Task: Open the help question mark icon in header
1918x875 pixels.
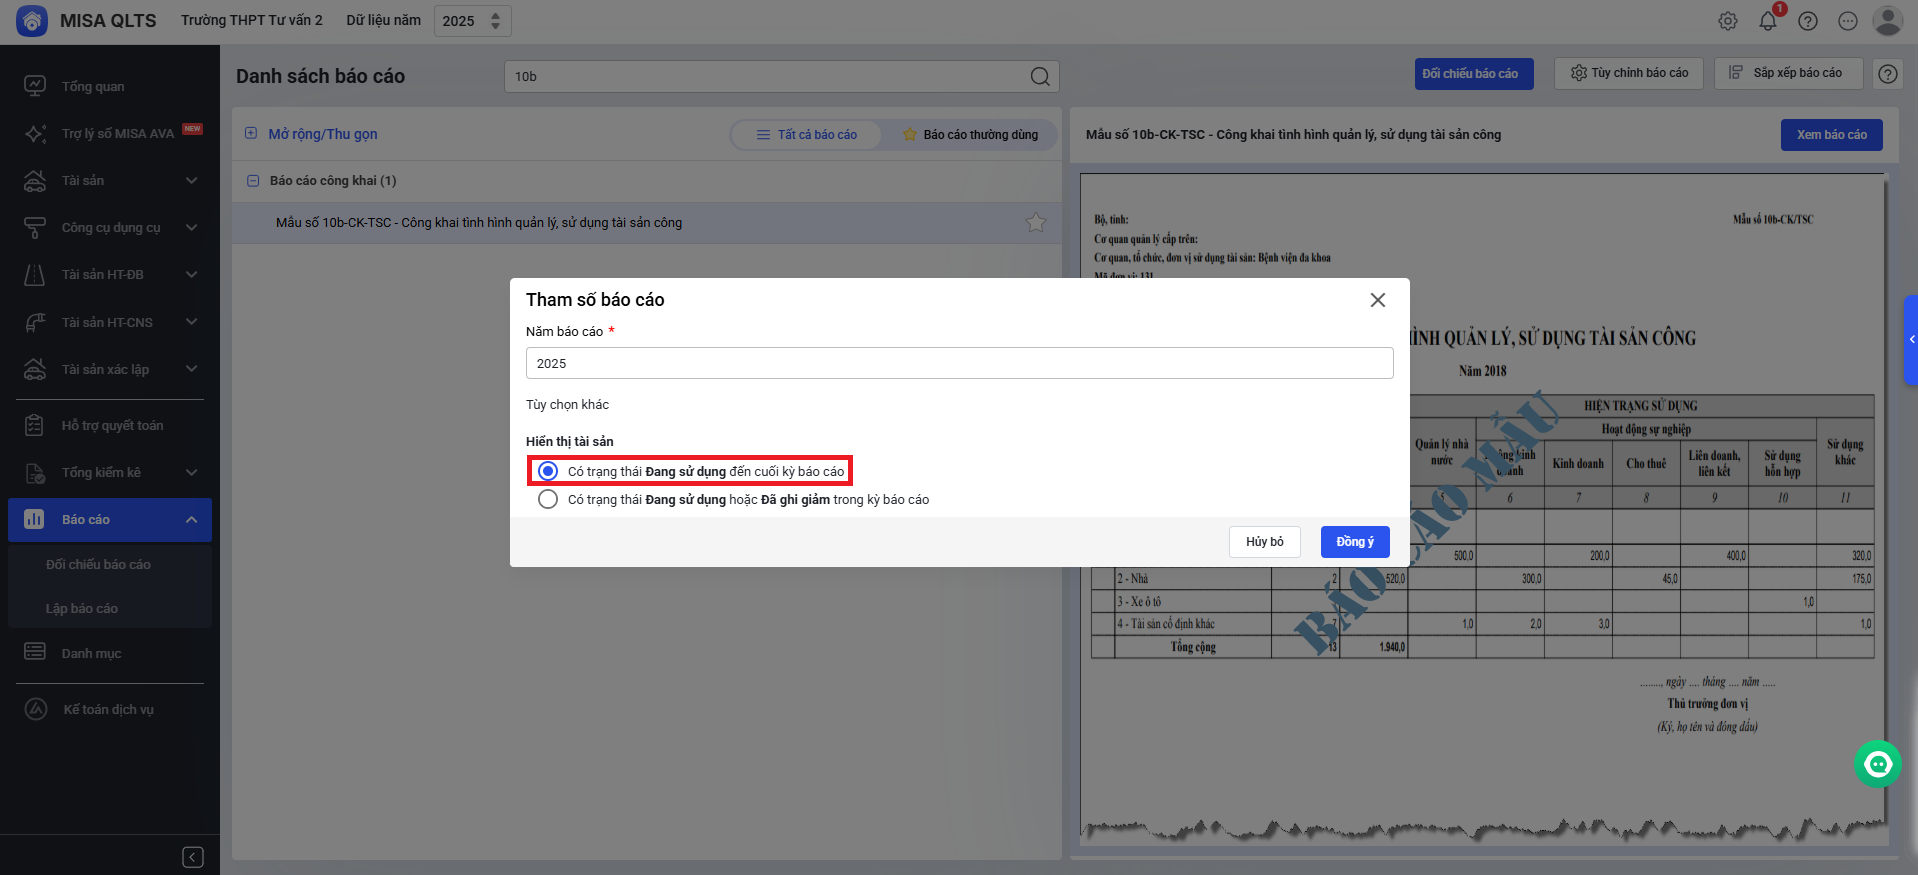Action: (1807, 21)
